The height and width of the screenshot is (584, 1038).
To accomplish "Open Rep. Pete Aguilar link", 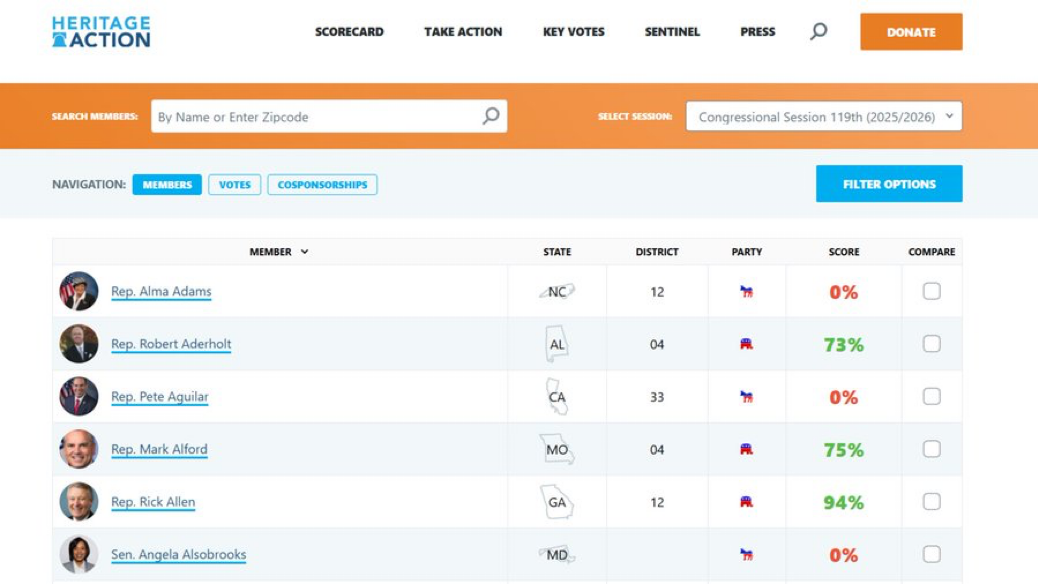I will coord(160,397).
